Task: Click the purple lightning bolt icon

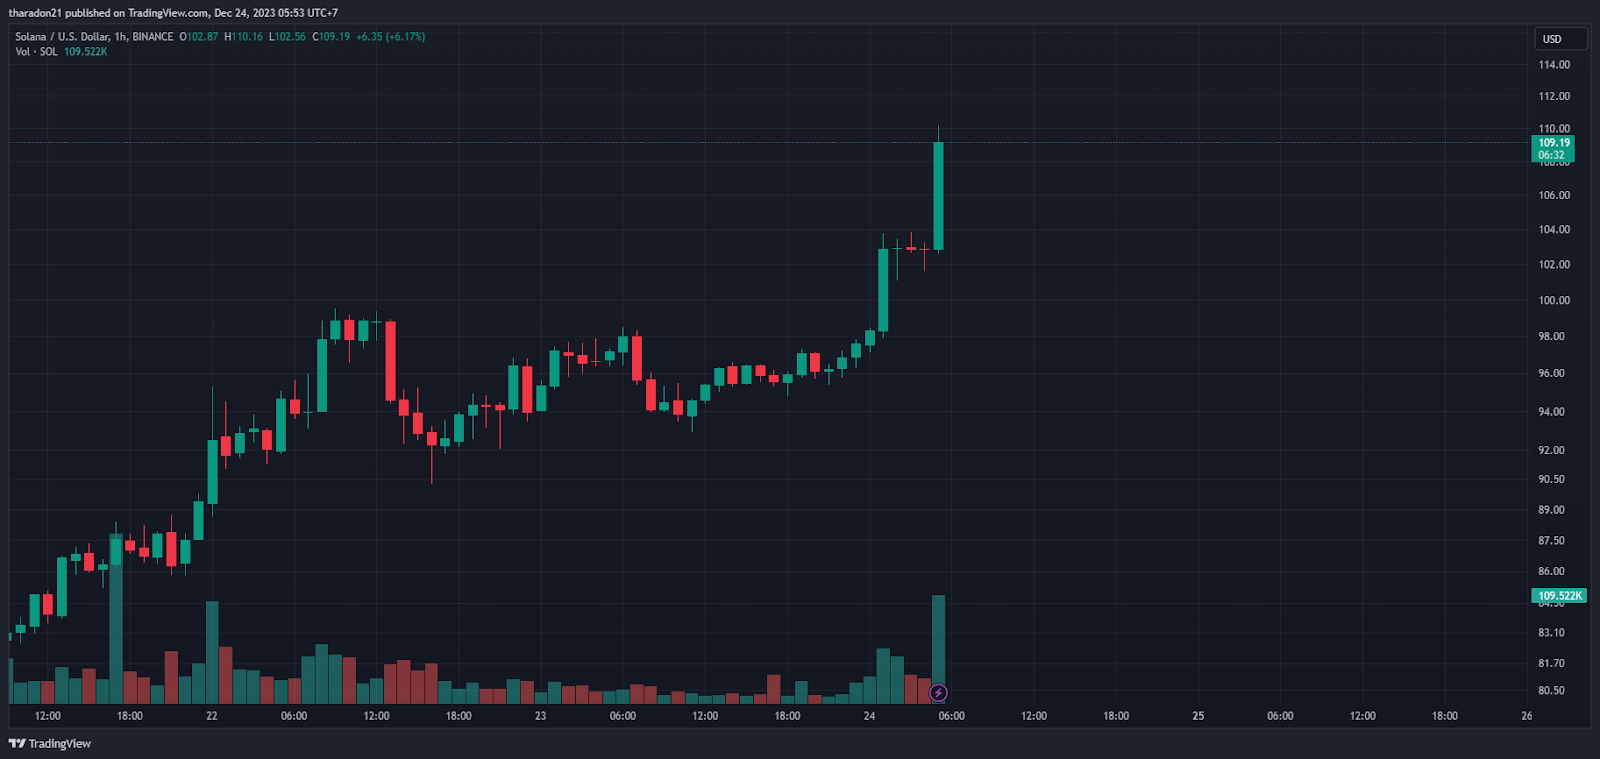Action: tap(938, 692)
